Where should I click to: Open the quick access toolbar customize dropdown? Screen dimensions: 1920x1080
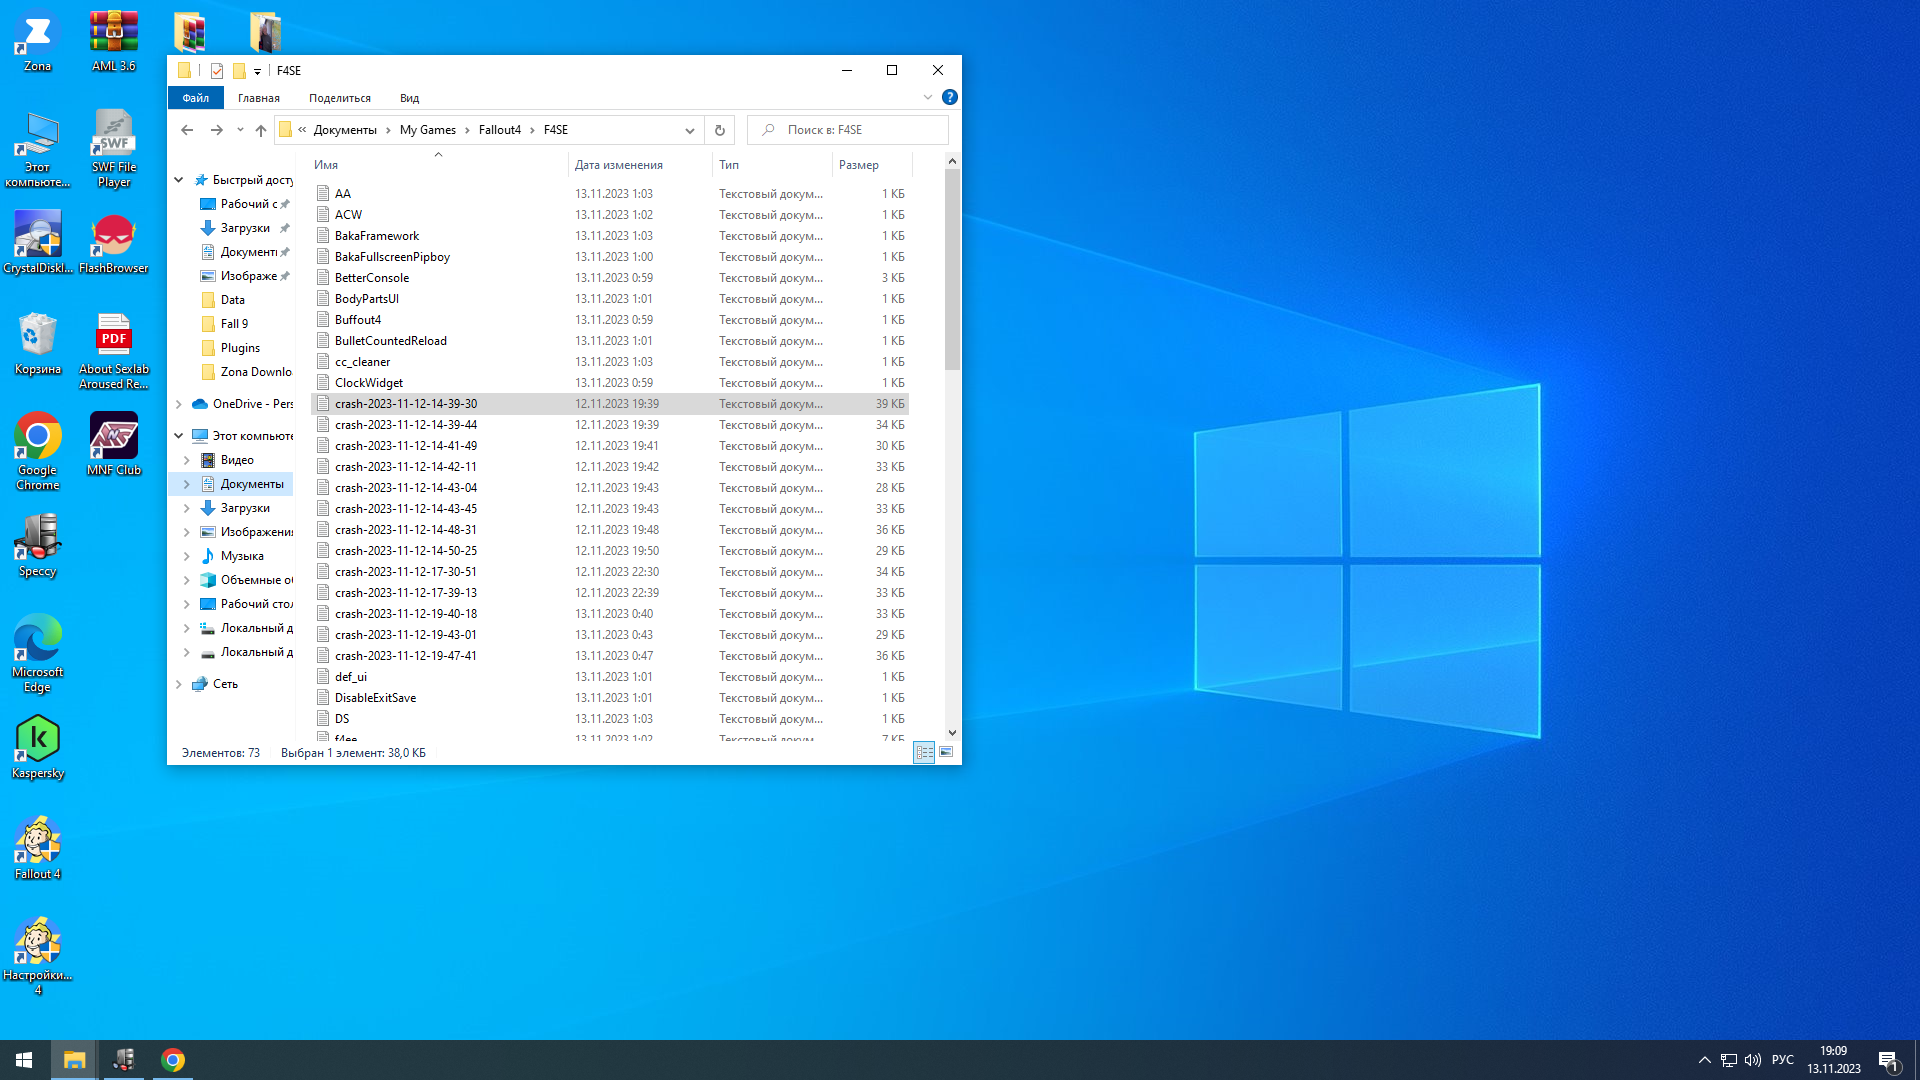(257, 71)
